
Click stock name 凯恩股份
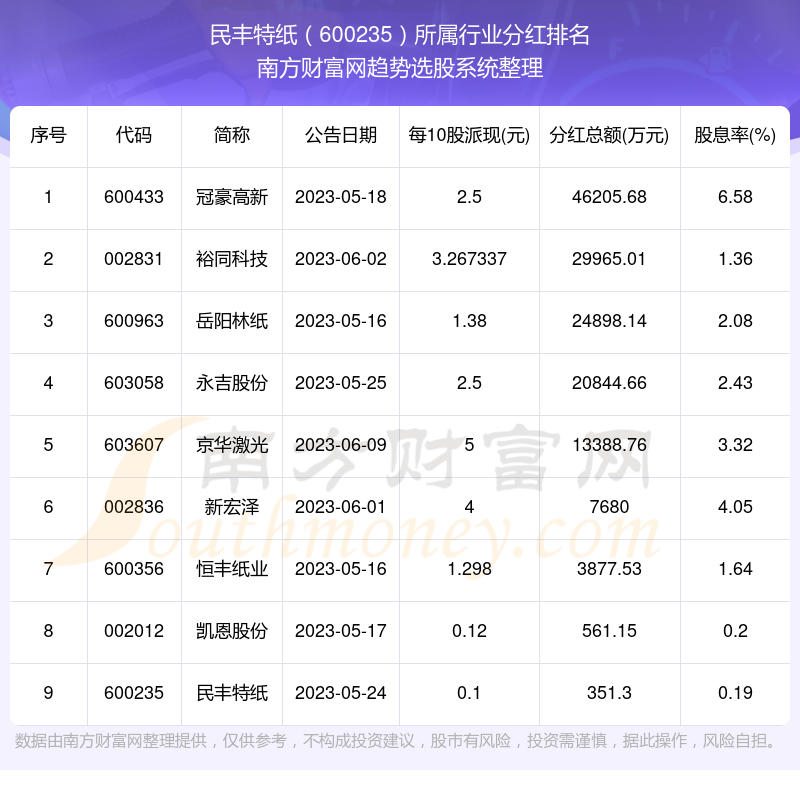(232, 631)
